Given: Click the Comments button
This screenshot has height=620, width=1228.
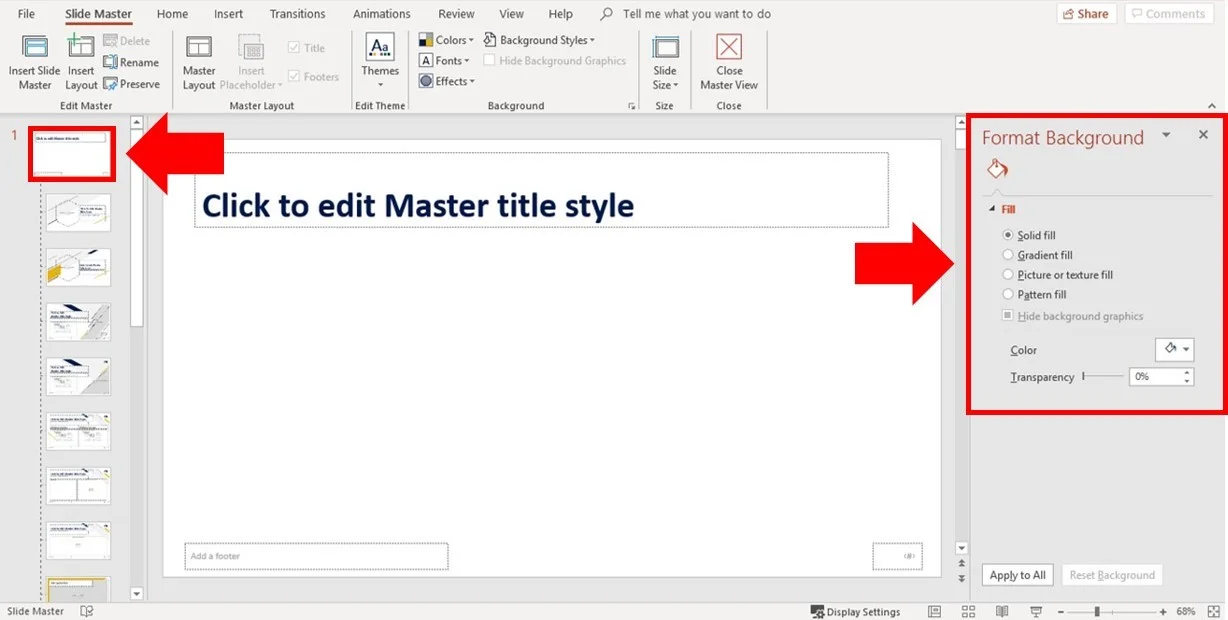Looking at the screenshot, I should click(1168, 14).
